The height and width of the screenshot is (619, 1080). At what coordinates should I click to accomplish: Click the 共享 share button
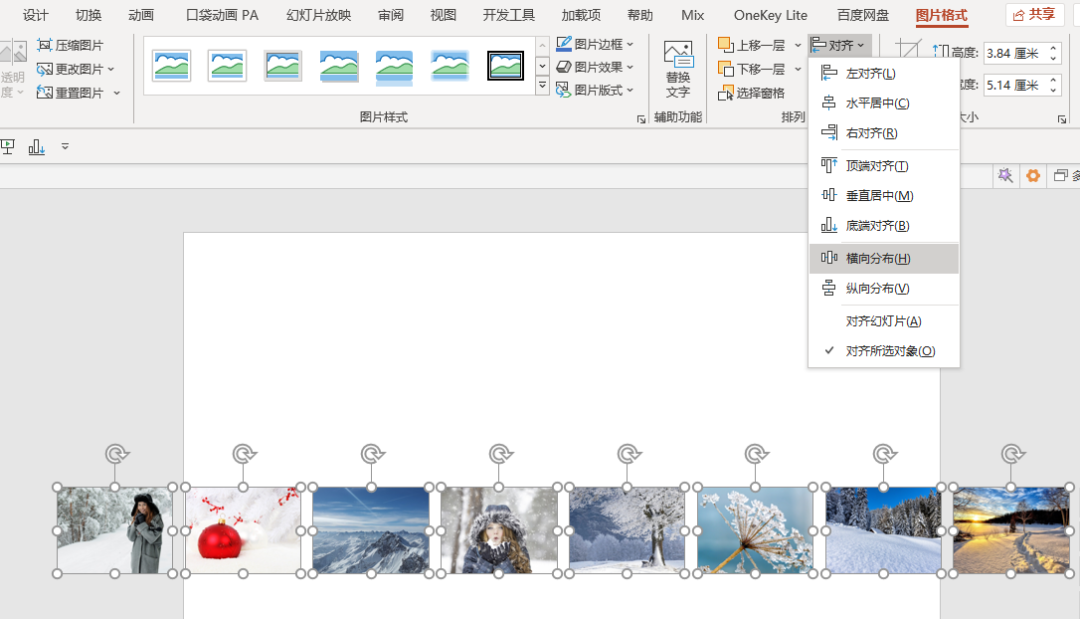[x=1035, y=14]
